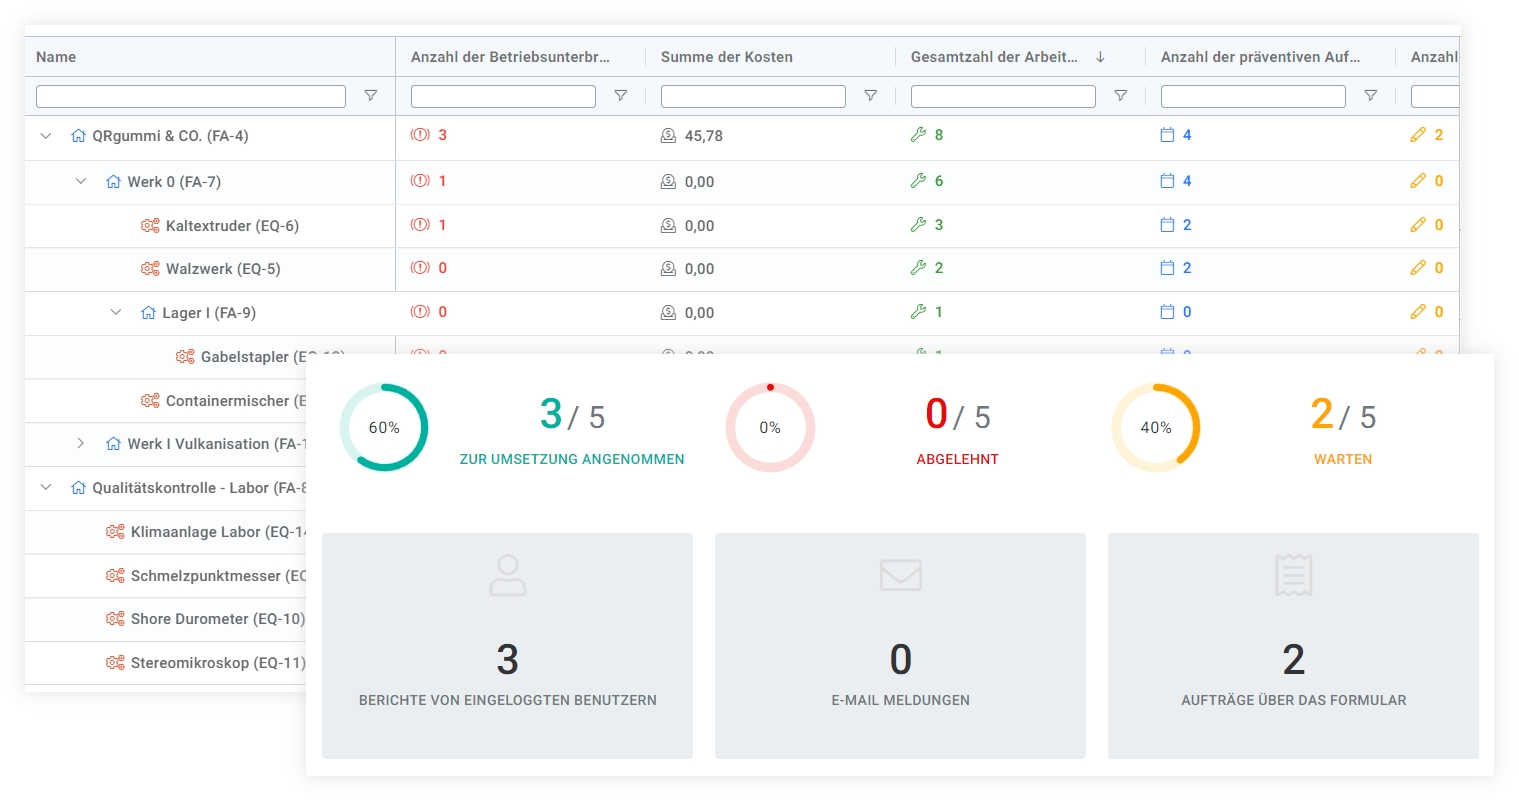Click work order count 2 in Walzwerk row
The height and width of the screenshot is (801, 1519).
point(939,268)
